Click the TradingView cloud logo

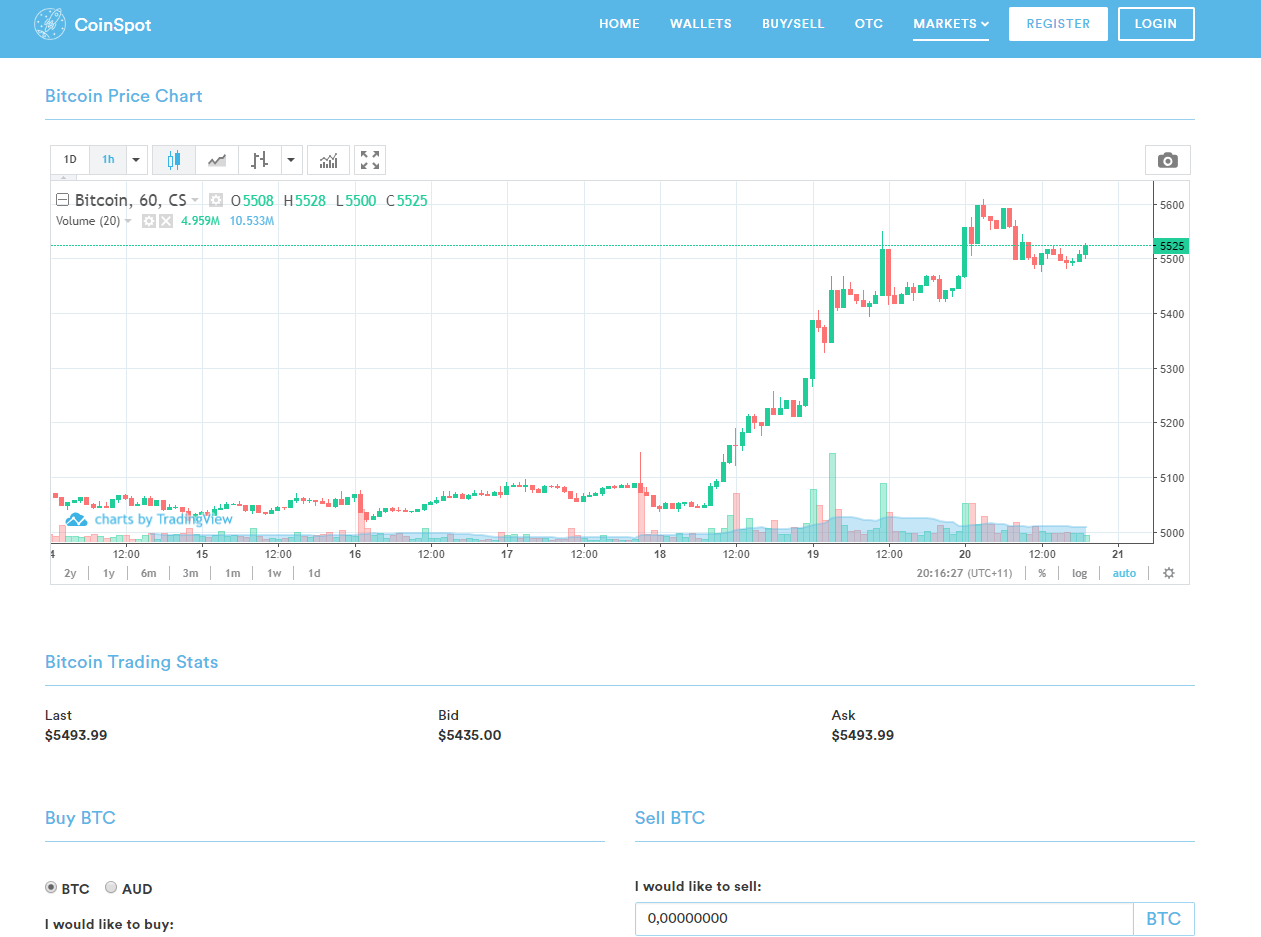click(x=77, y=519)
